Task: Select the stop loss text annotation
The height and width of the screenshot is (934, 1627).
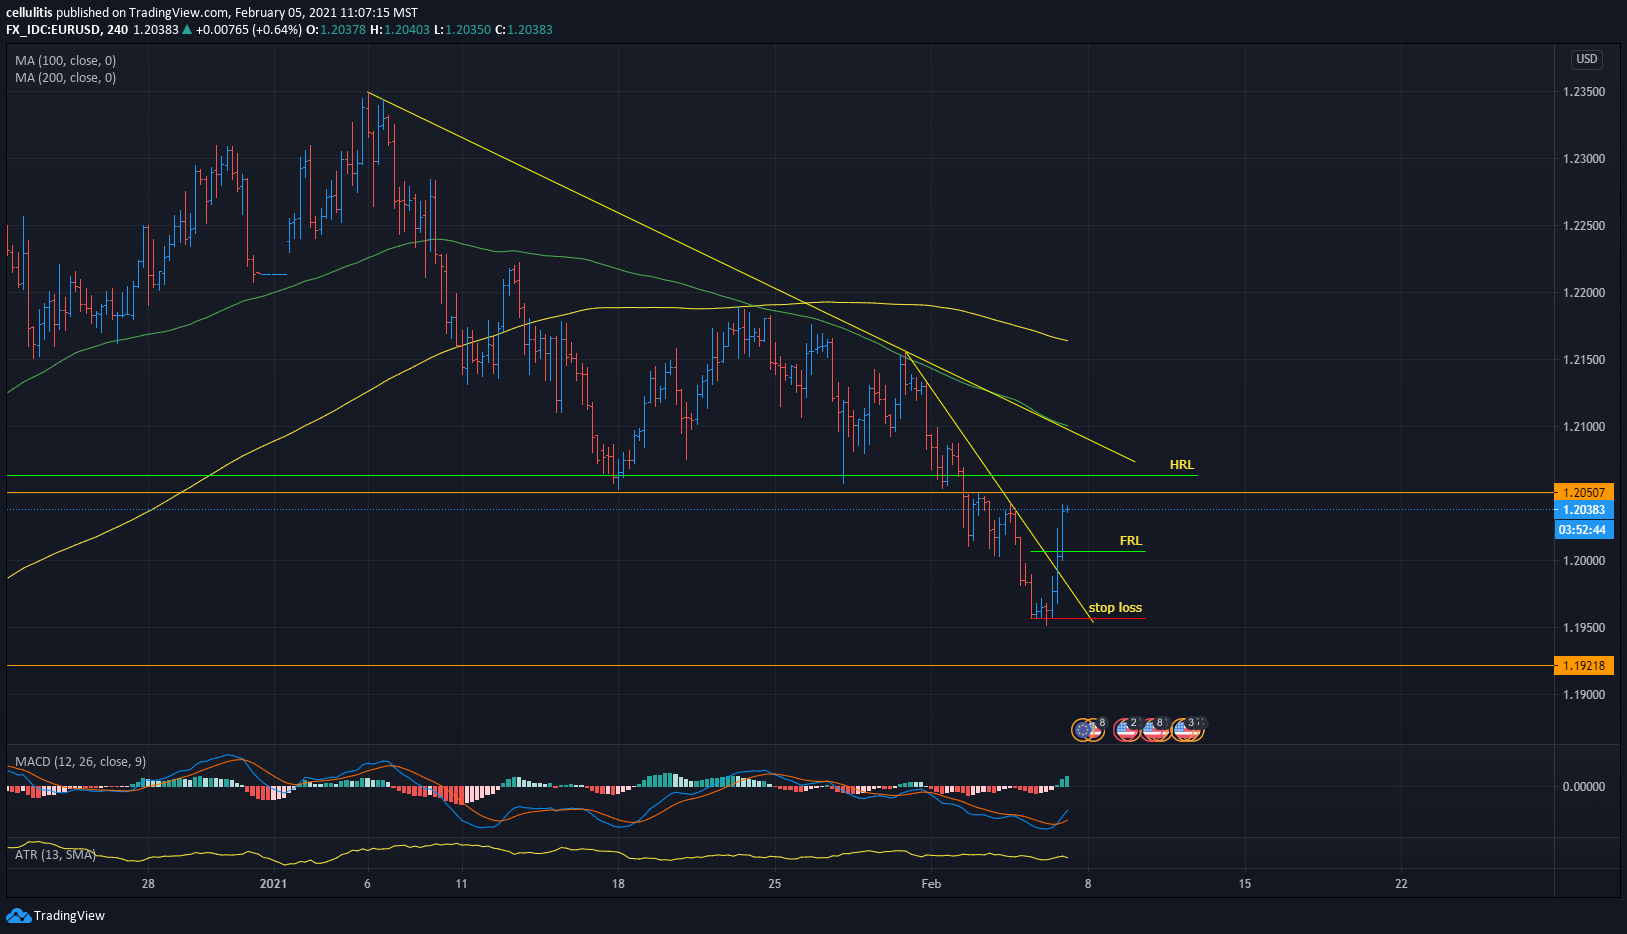Action: point(1115,608)
